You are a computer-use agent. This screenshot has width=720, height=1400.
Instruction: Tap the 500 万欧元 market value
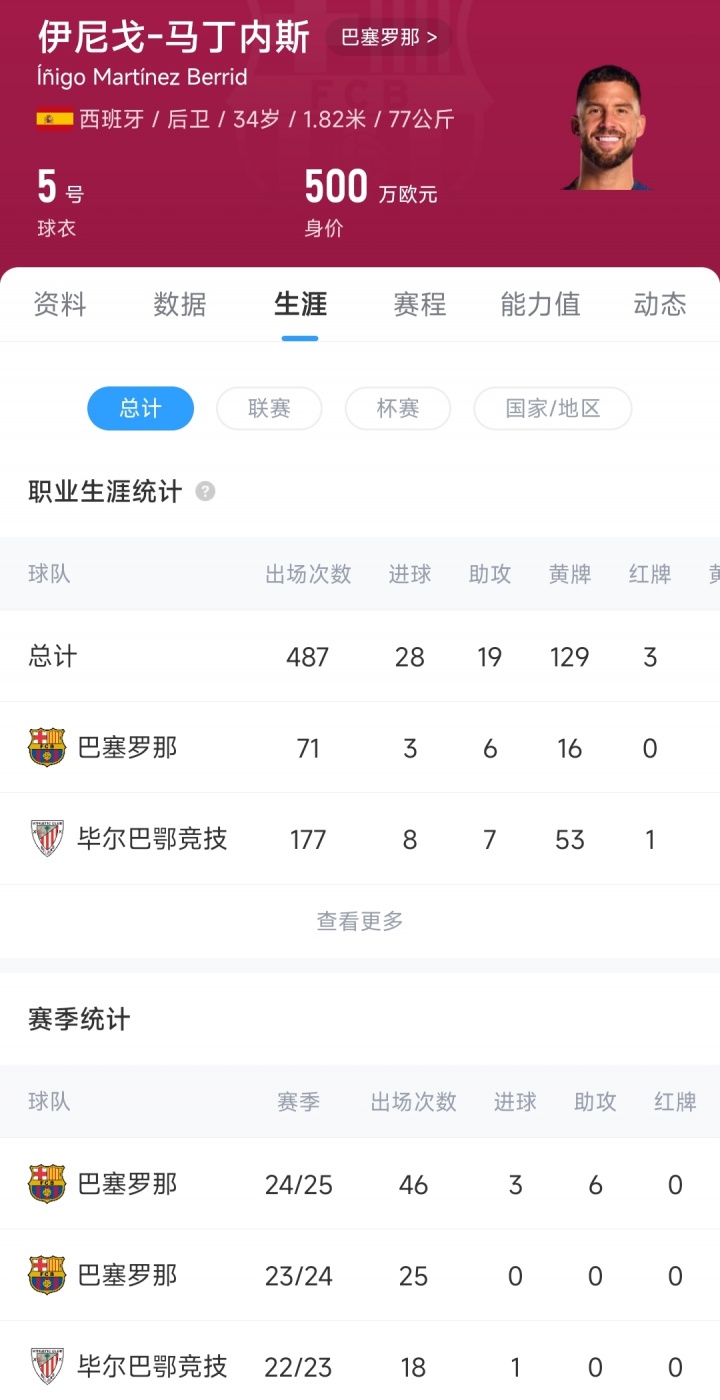[370, 188]
